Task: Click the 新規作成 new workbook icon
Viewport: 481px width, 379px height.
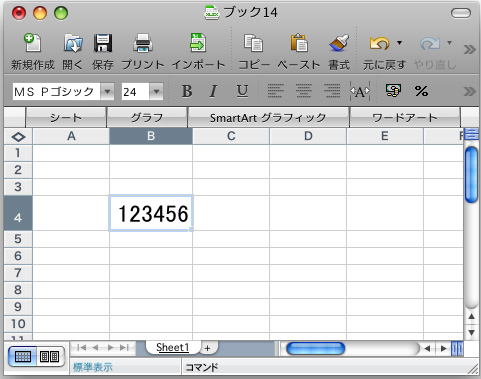Action: pyautogui.click(x=33, y=43)
